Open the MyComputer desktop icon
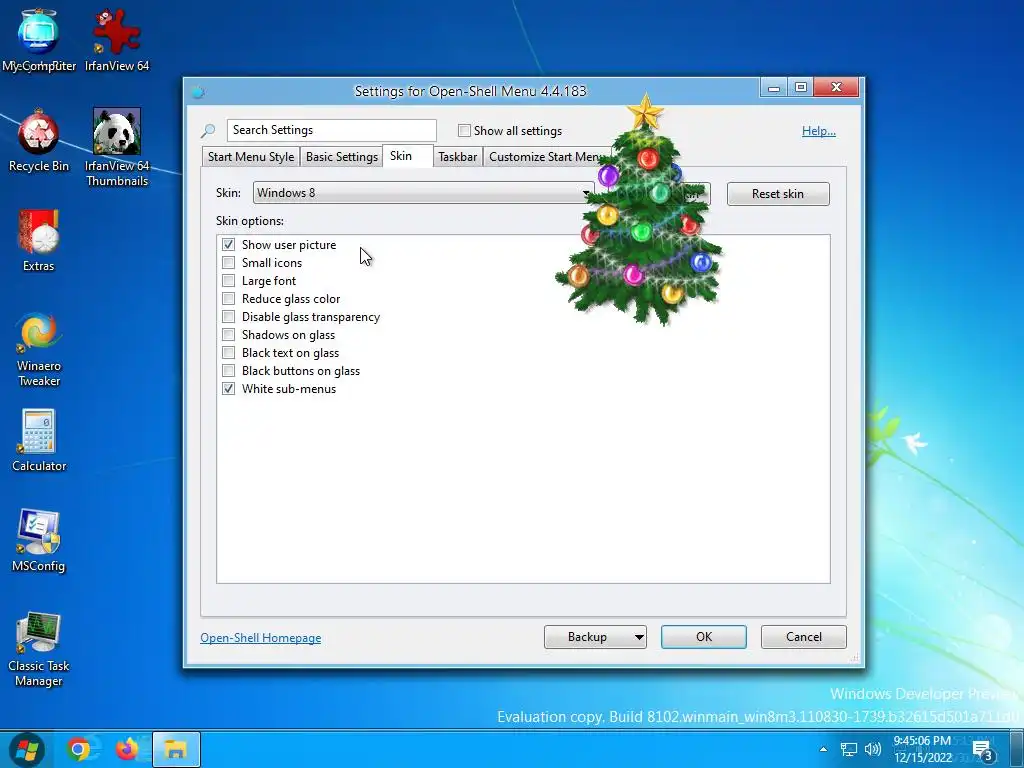 [x=39, y=40]
